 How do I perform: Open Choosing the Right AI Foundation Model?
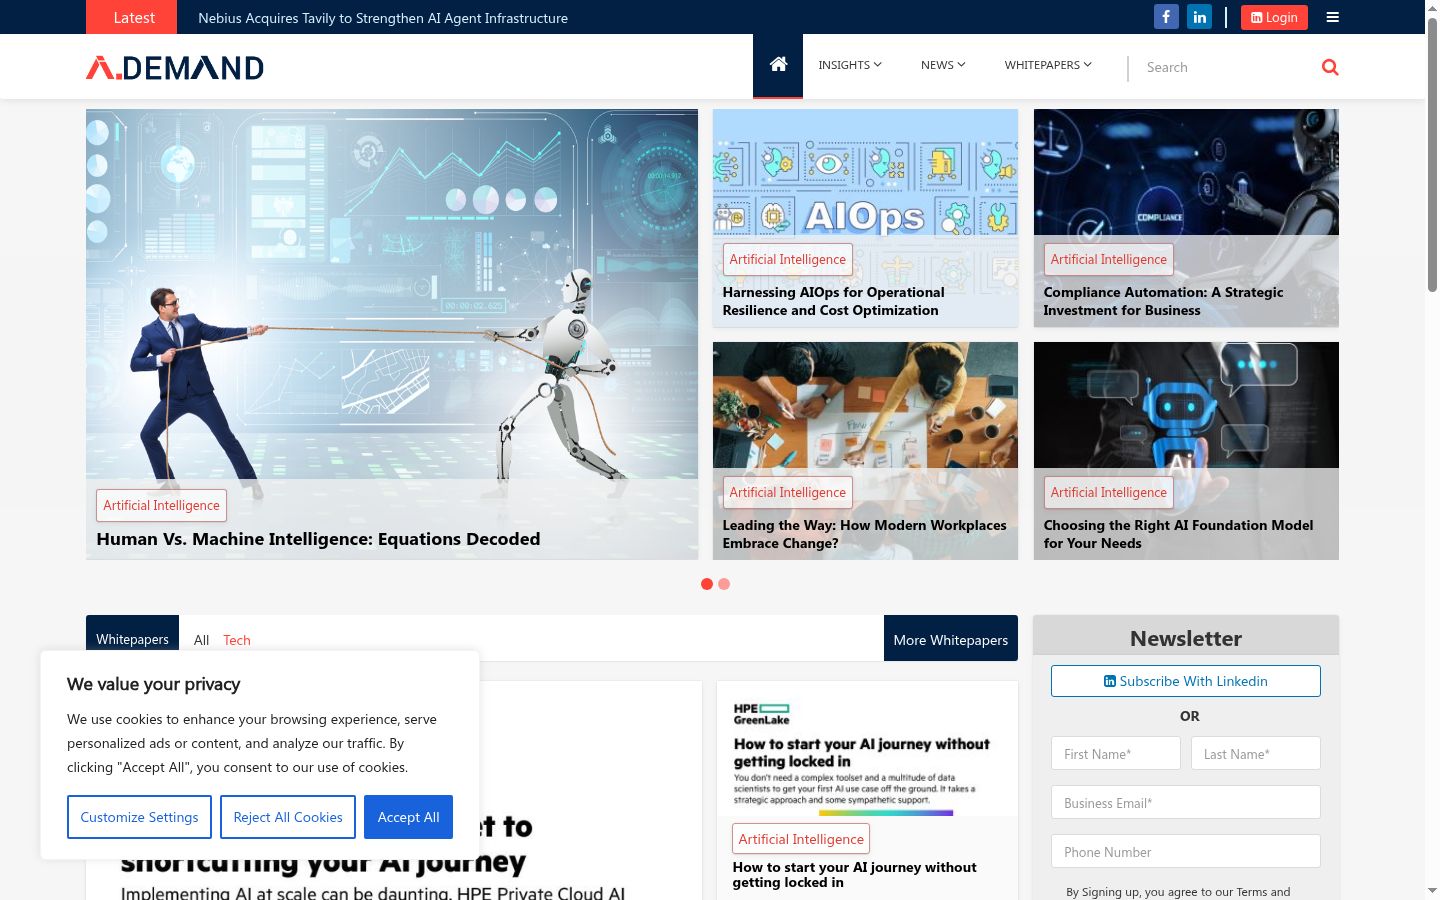pos(1178,534)
